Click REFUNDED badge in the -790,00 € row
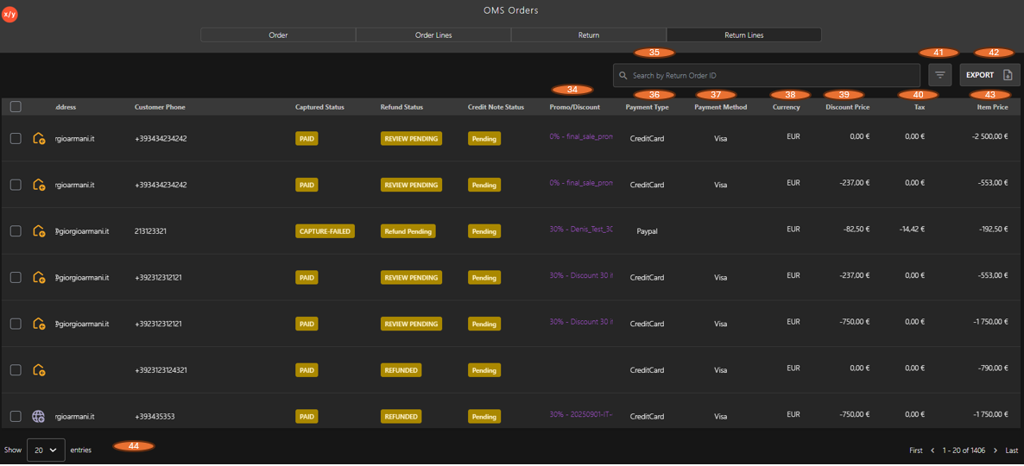This screenshot has width=1024, height=466. pos(401,370)
